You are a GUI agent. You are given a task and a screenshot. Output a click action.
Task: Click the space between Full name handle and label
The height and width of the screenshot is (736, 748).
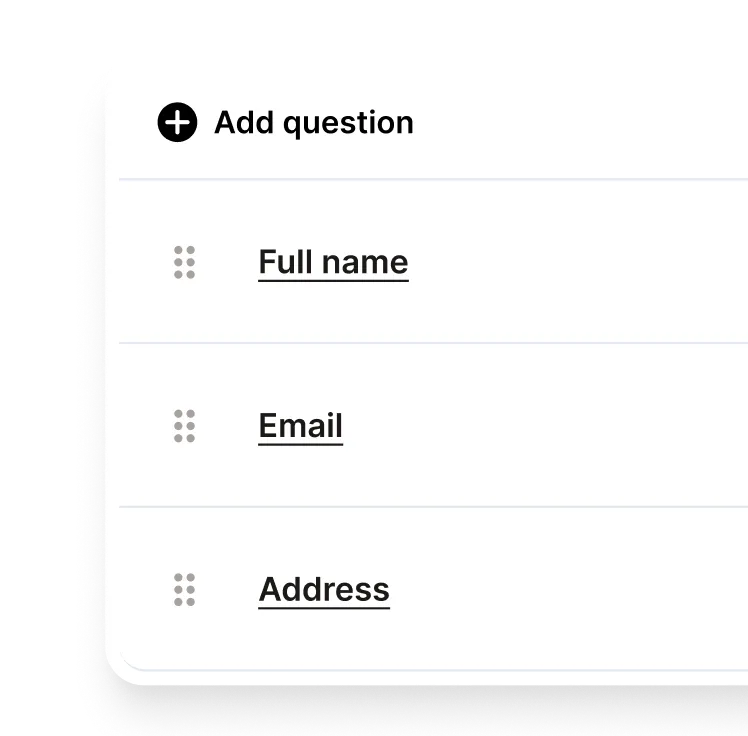click(227, 262)
